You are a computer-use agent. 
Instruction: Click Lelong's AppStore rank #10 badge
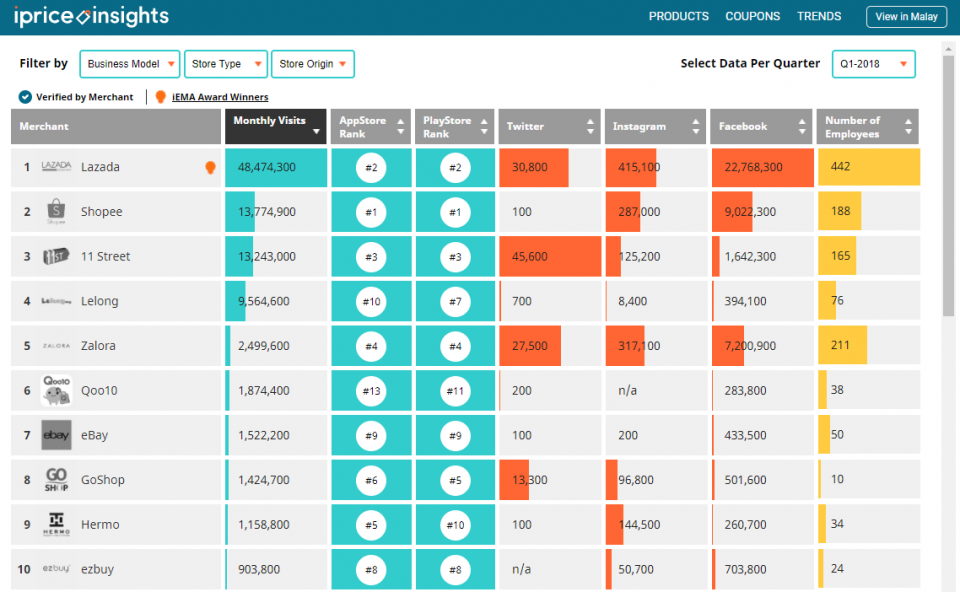[x=371, y=302]
